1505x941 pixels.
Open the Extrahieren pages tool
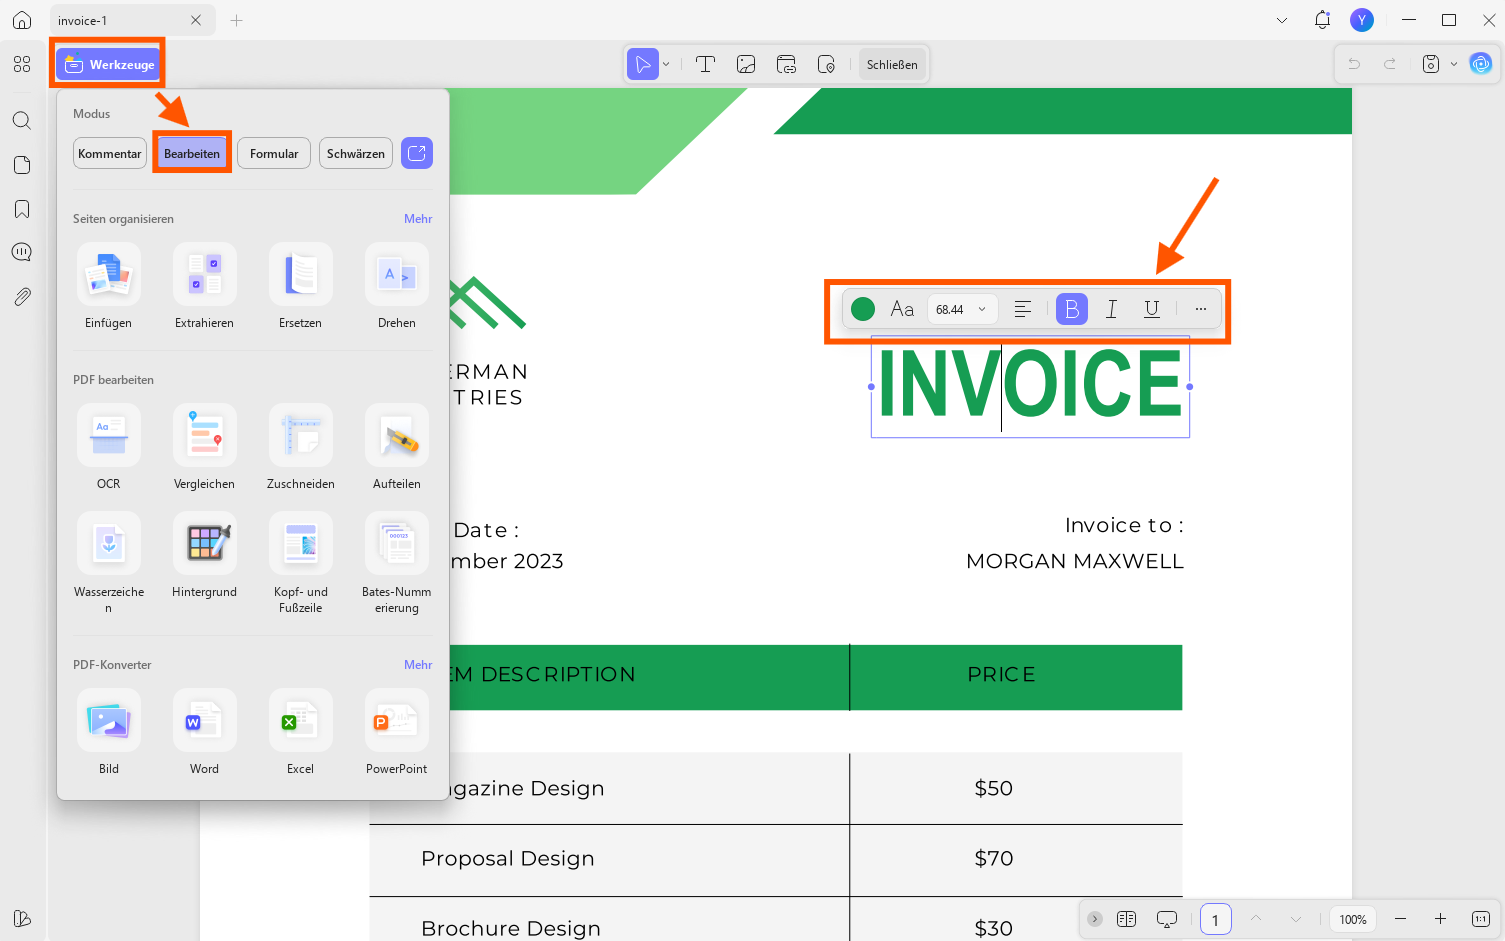205,286
